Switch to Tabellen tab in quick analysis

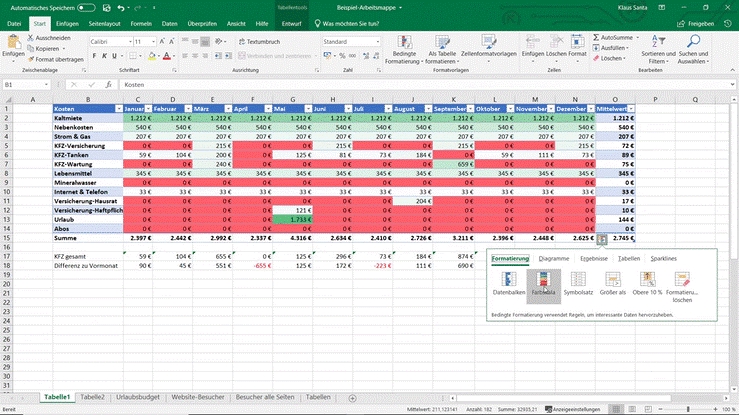coord(629,259)
